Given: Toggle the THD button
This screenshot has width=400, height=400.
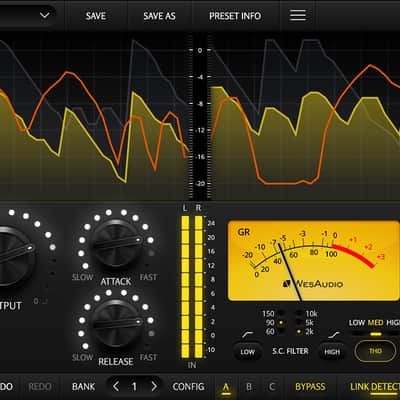Looking at the screenshot, I should pyautogui.click(x=375, y=351).
